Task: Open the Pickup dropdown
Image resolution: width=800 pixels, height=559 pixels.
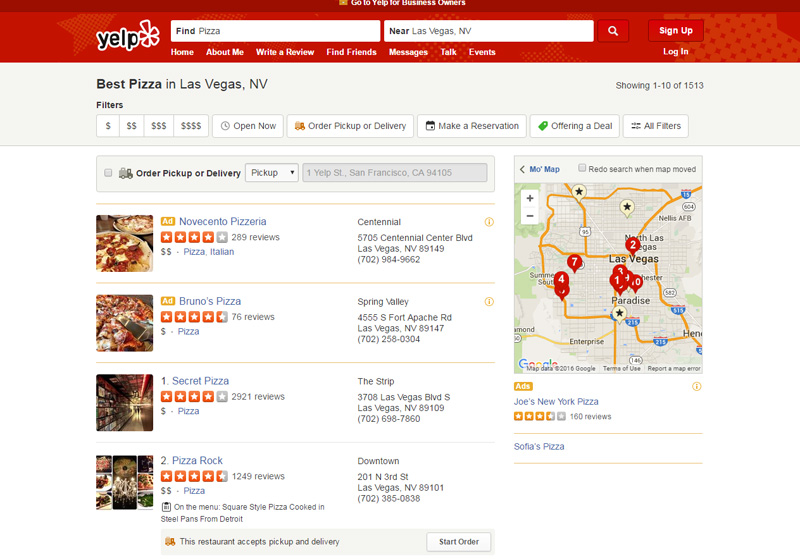Action: click(271, 173)
